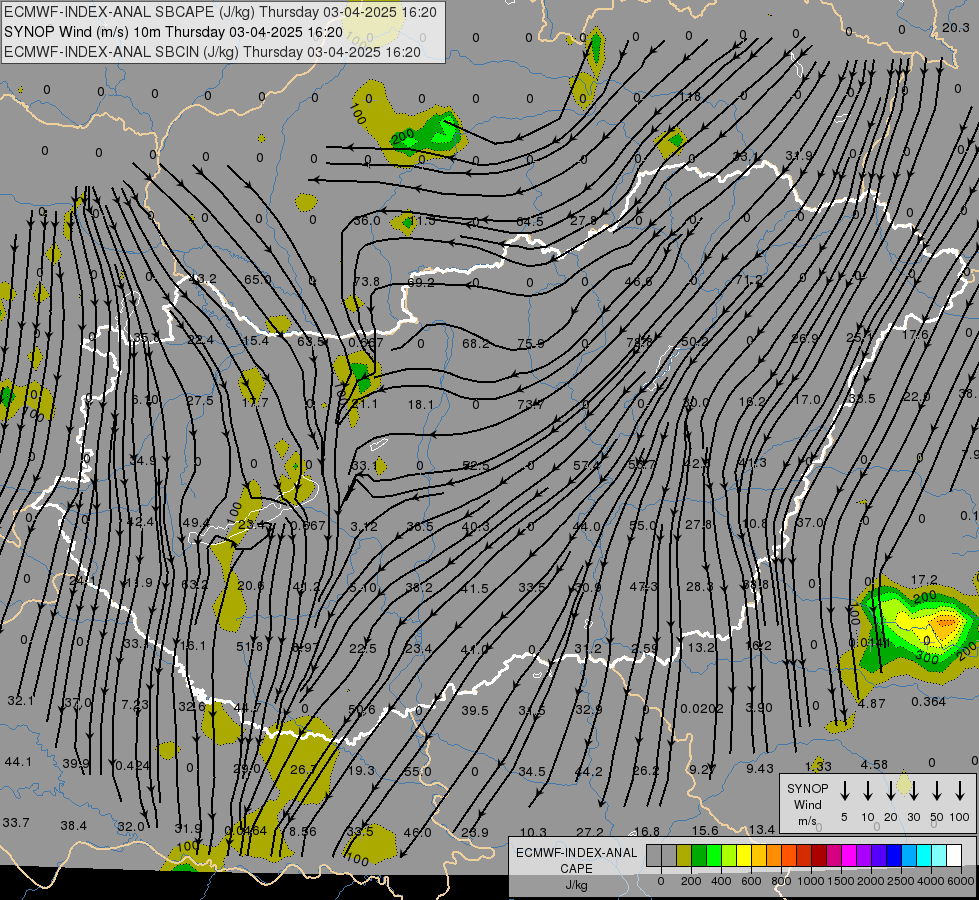Click the 1.18 CIN value on map
979x900 pixels.
click(x=690, y=97)
